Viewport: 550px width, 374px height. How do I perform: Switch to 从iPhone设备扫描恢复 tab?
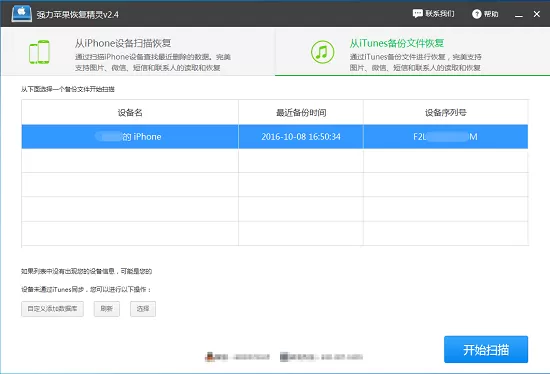point(138,51)
